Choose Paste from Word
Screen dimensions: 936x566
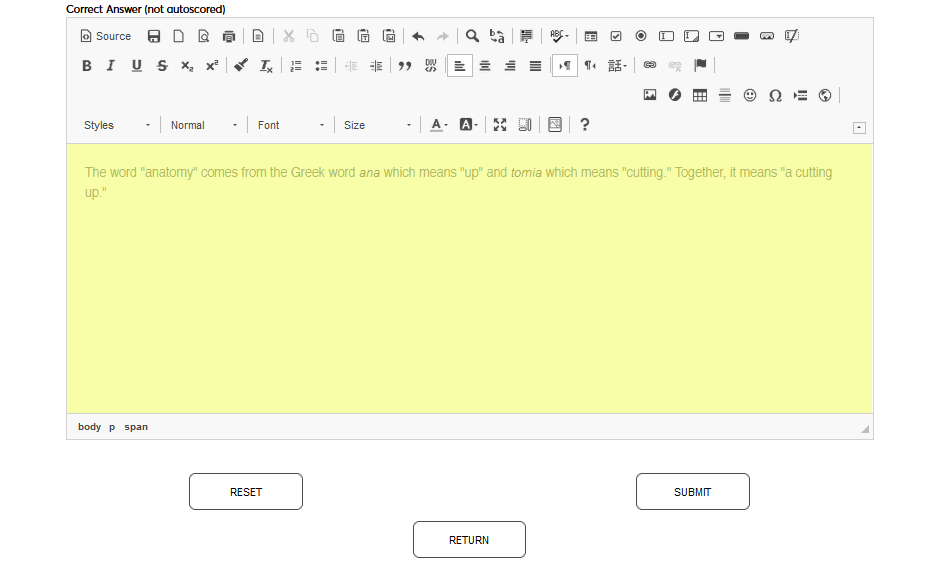(x=389, y=36)
